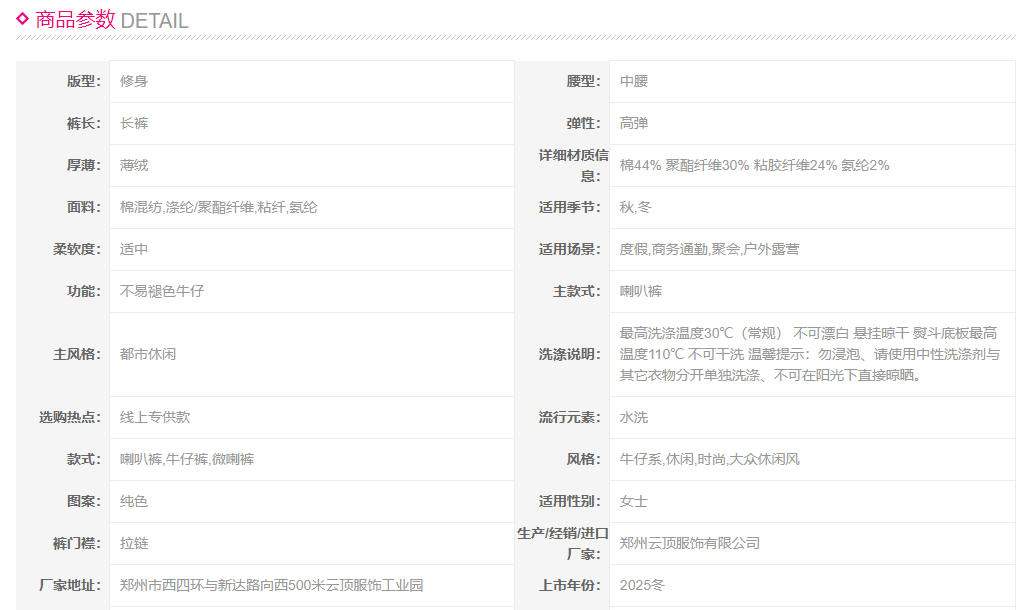Click the factory address starting with 郑州市西四环
This screenshot has height=610, width=1026.
coord(271,585)
